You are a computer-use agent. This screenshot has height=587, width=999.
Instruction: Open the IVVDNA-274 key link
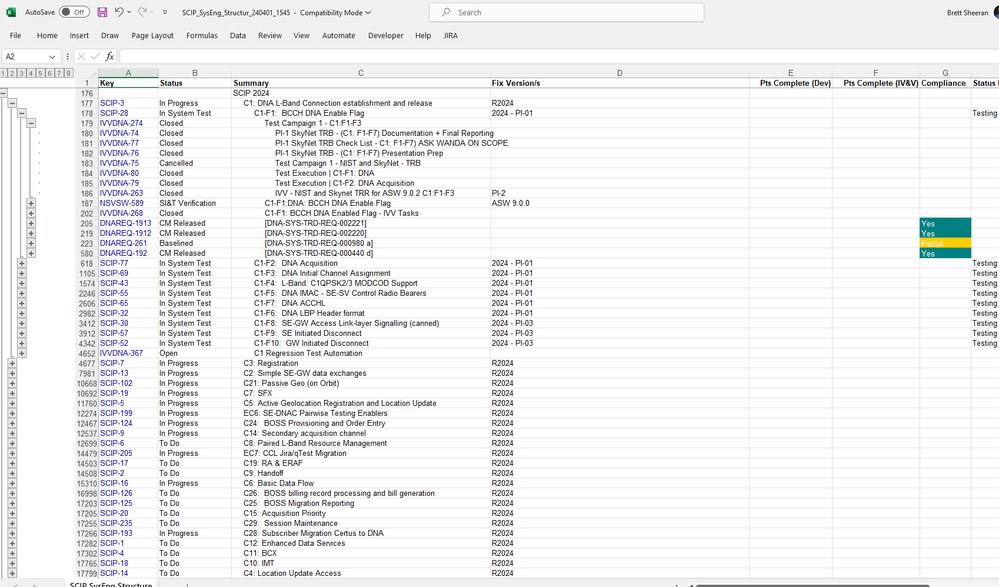point(121,123)
